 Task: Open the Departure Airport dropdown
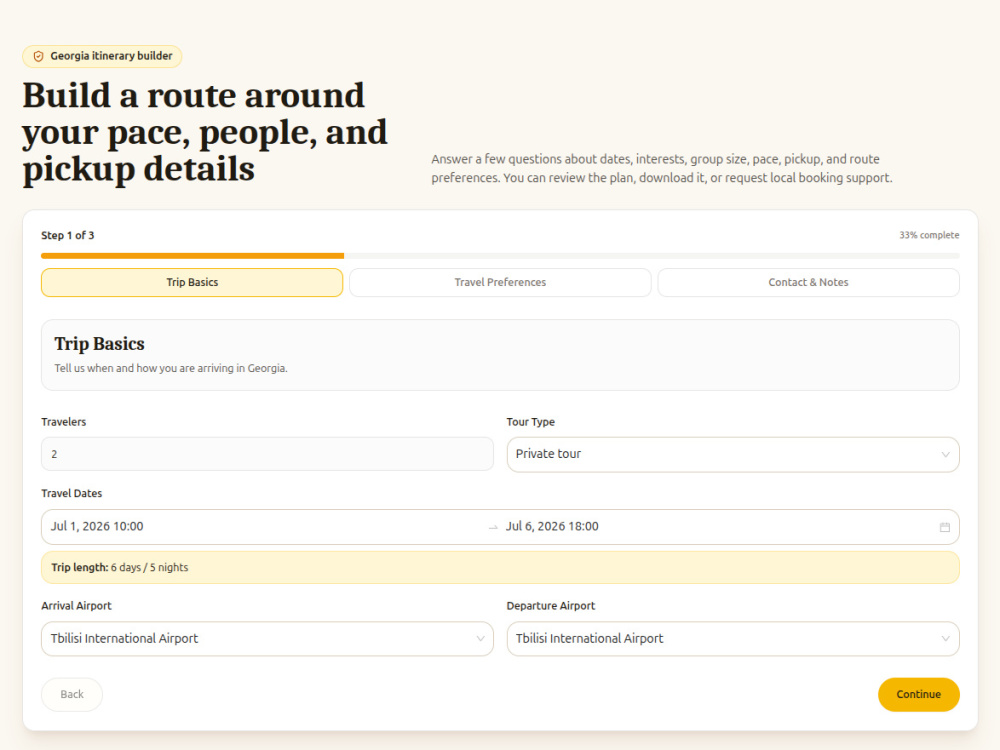(x=733, y=638)
